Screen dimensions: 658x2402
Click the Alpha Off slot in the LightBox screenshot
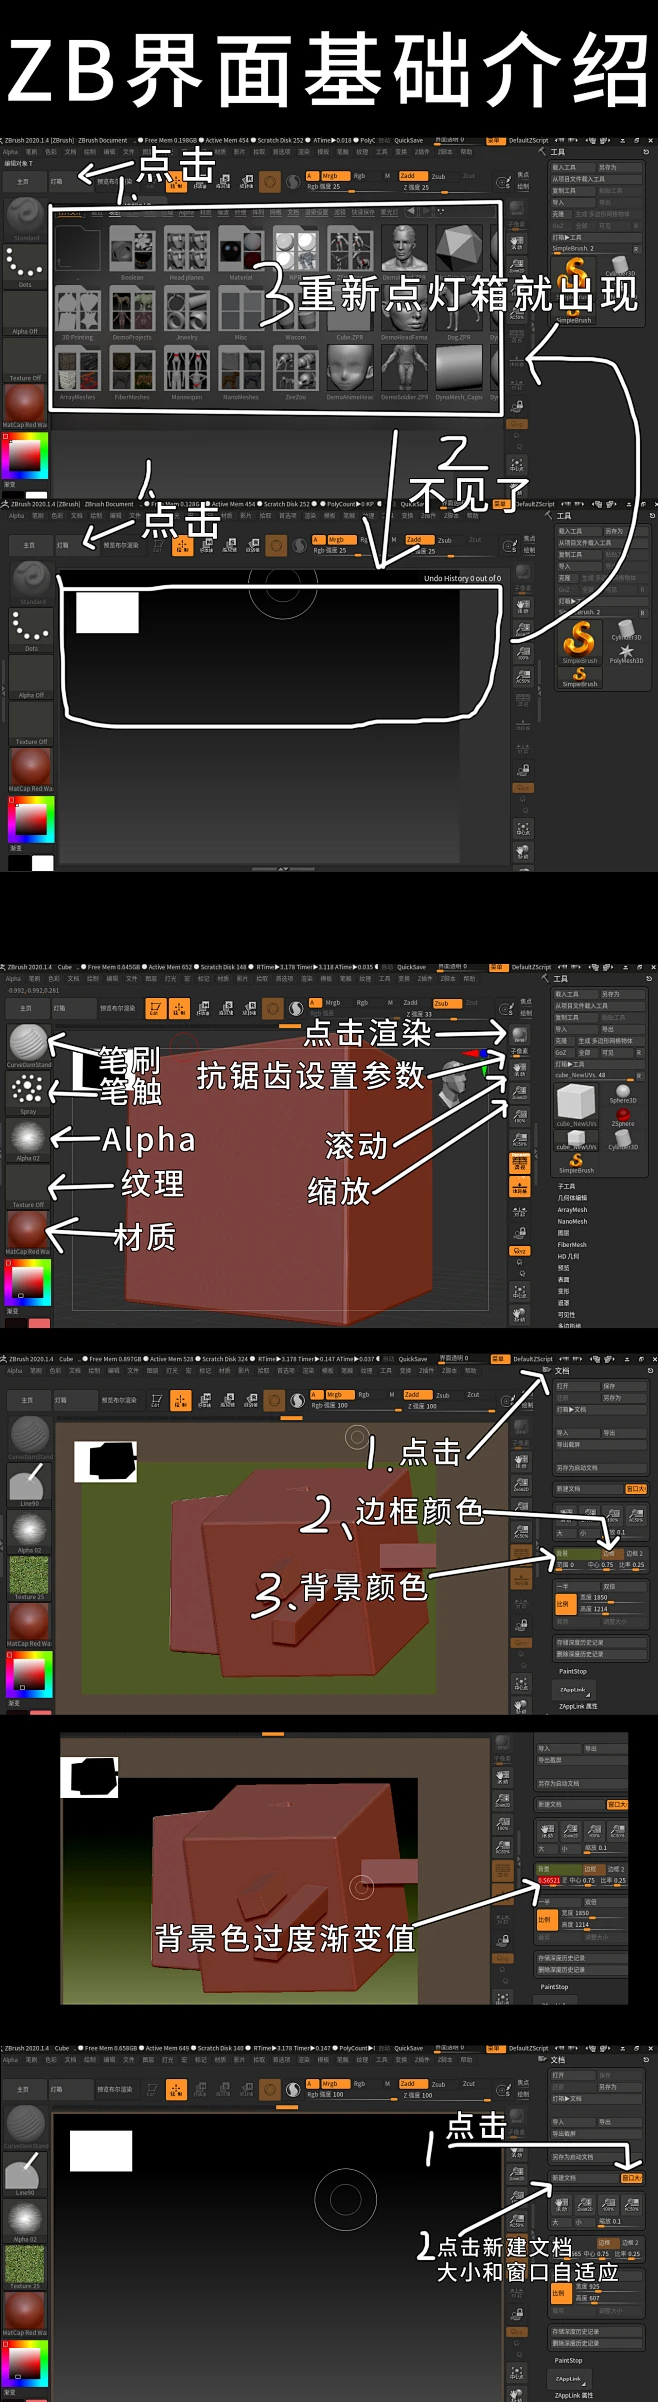click(25, 314)
